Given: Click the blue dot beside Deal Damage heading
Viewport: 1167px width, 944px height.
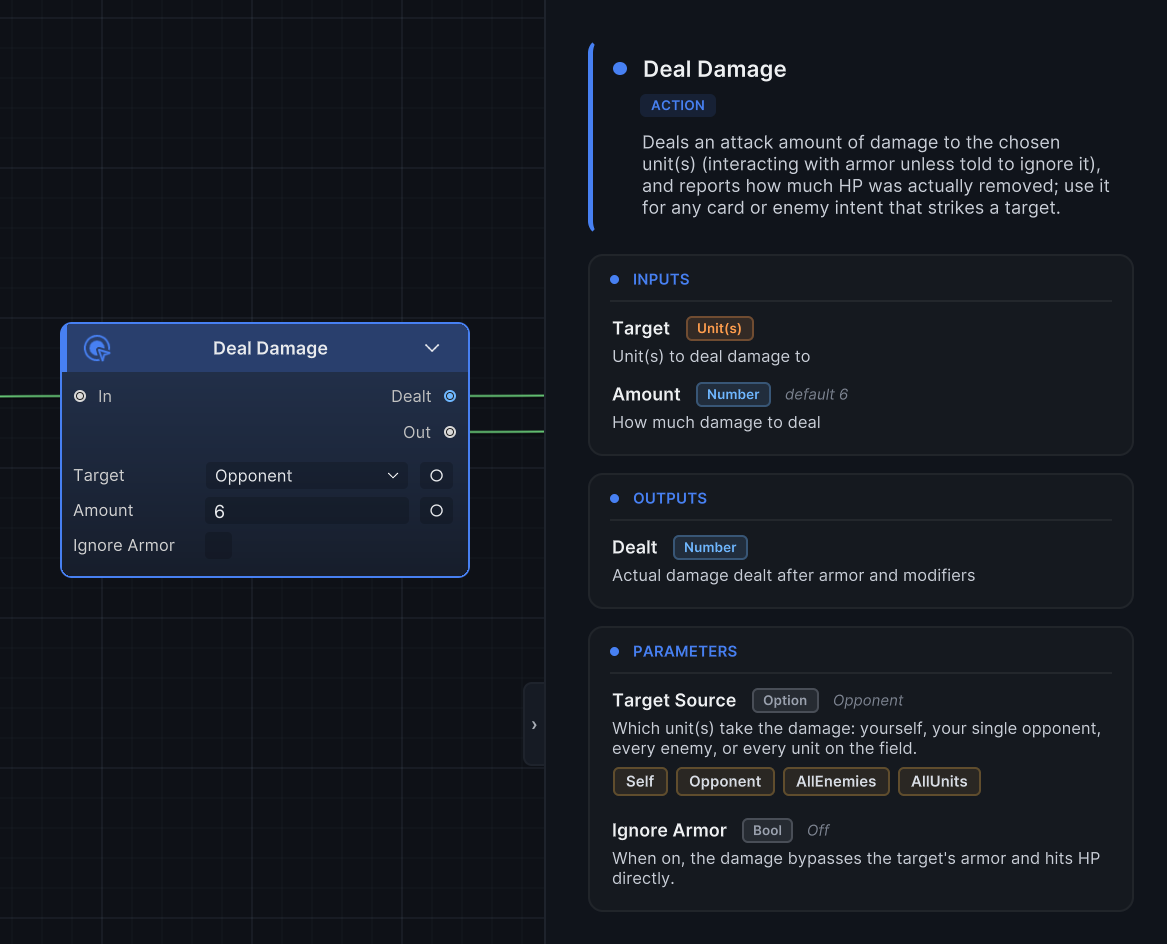Looking at the screenshot, I should tap(619, 68).
